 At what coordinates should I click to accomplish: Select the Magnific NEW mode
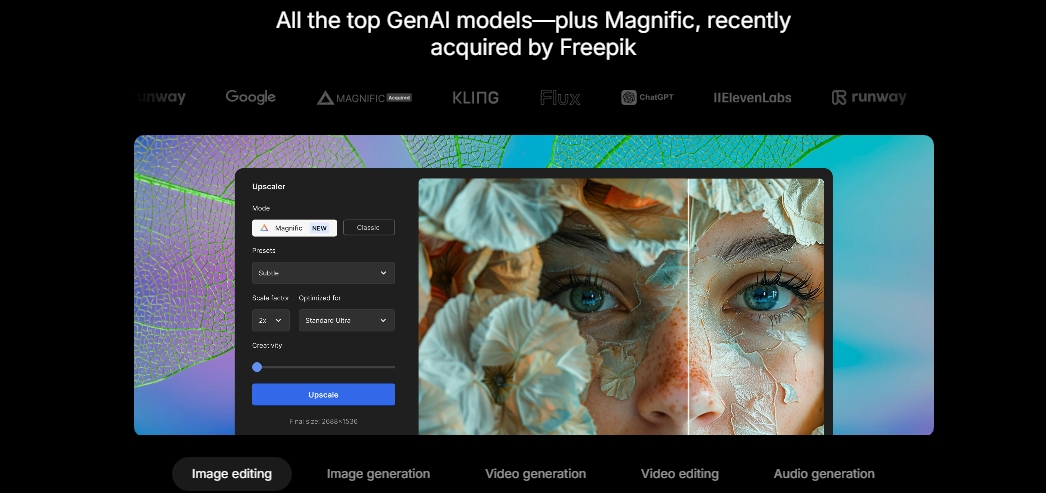[294, 228]
